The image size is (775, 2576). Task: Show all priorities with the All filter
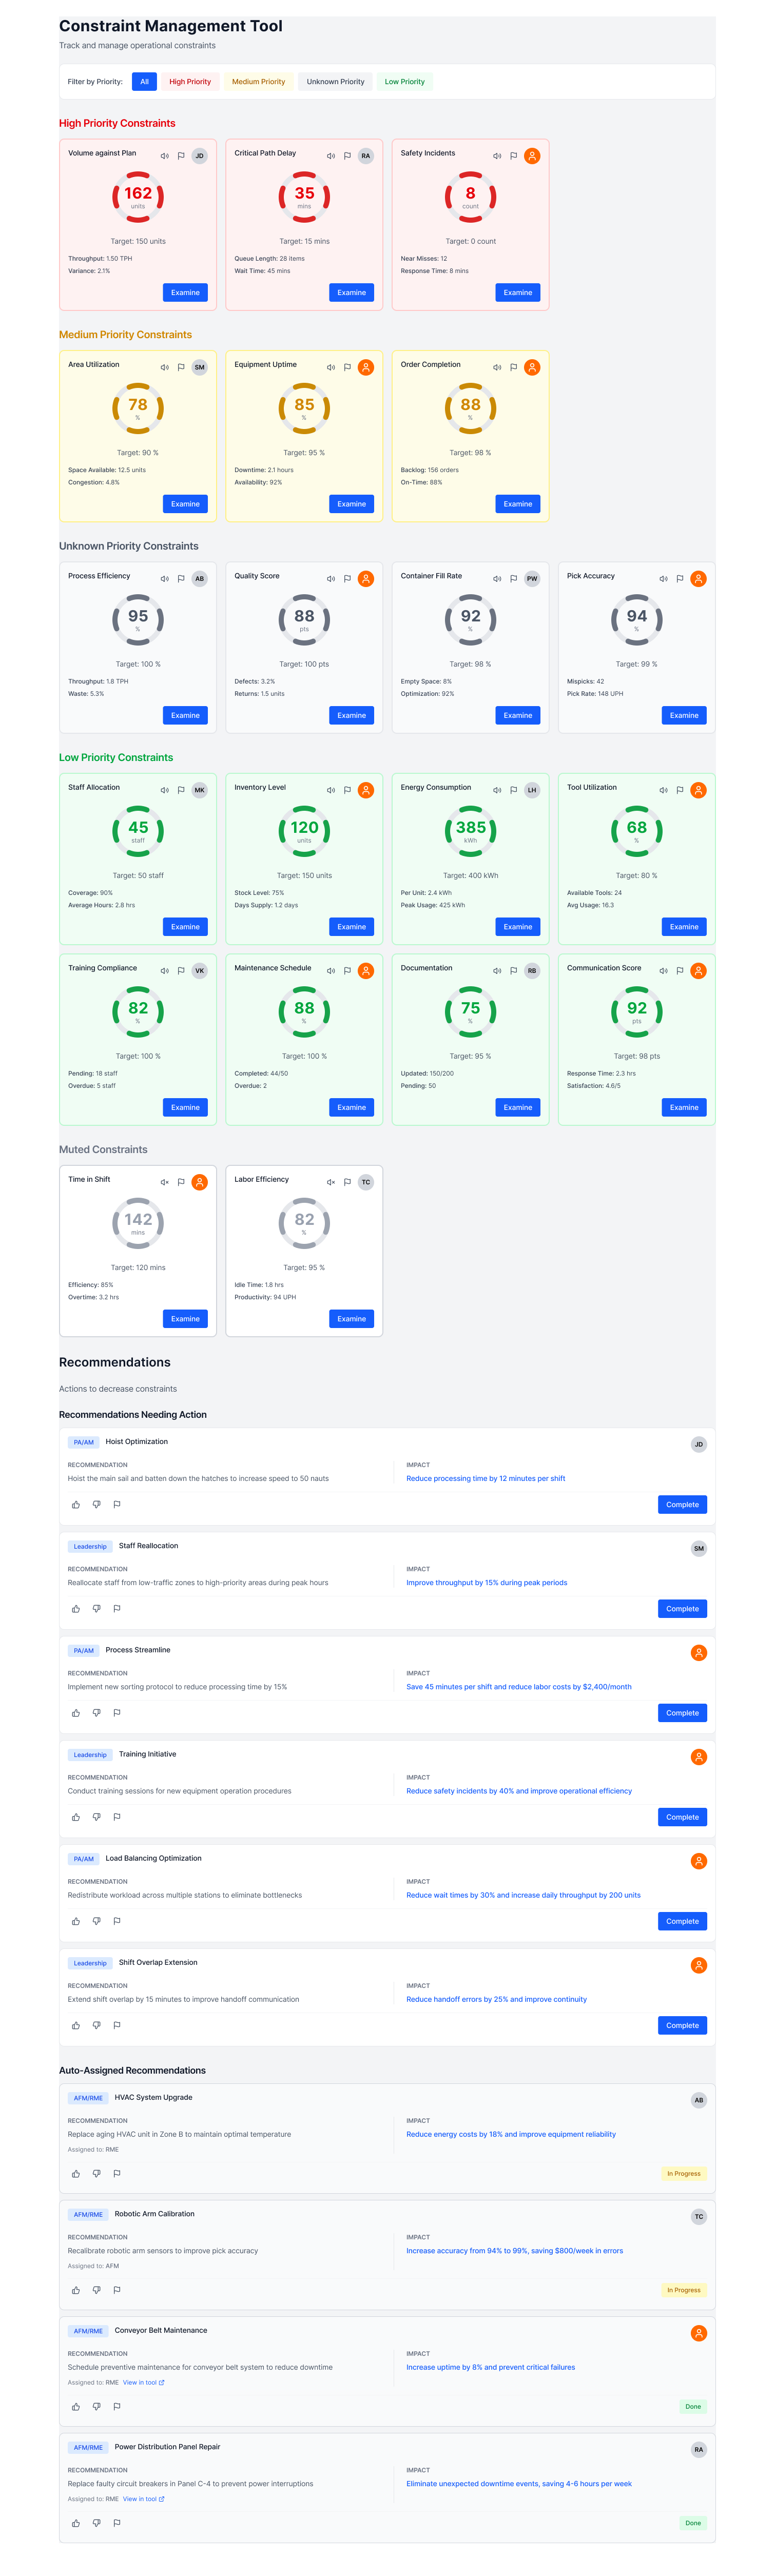click(144, 82)
